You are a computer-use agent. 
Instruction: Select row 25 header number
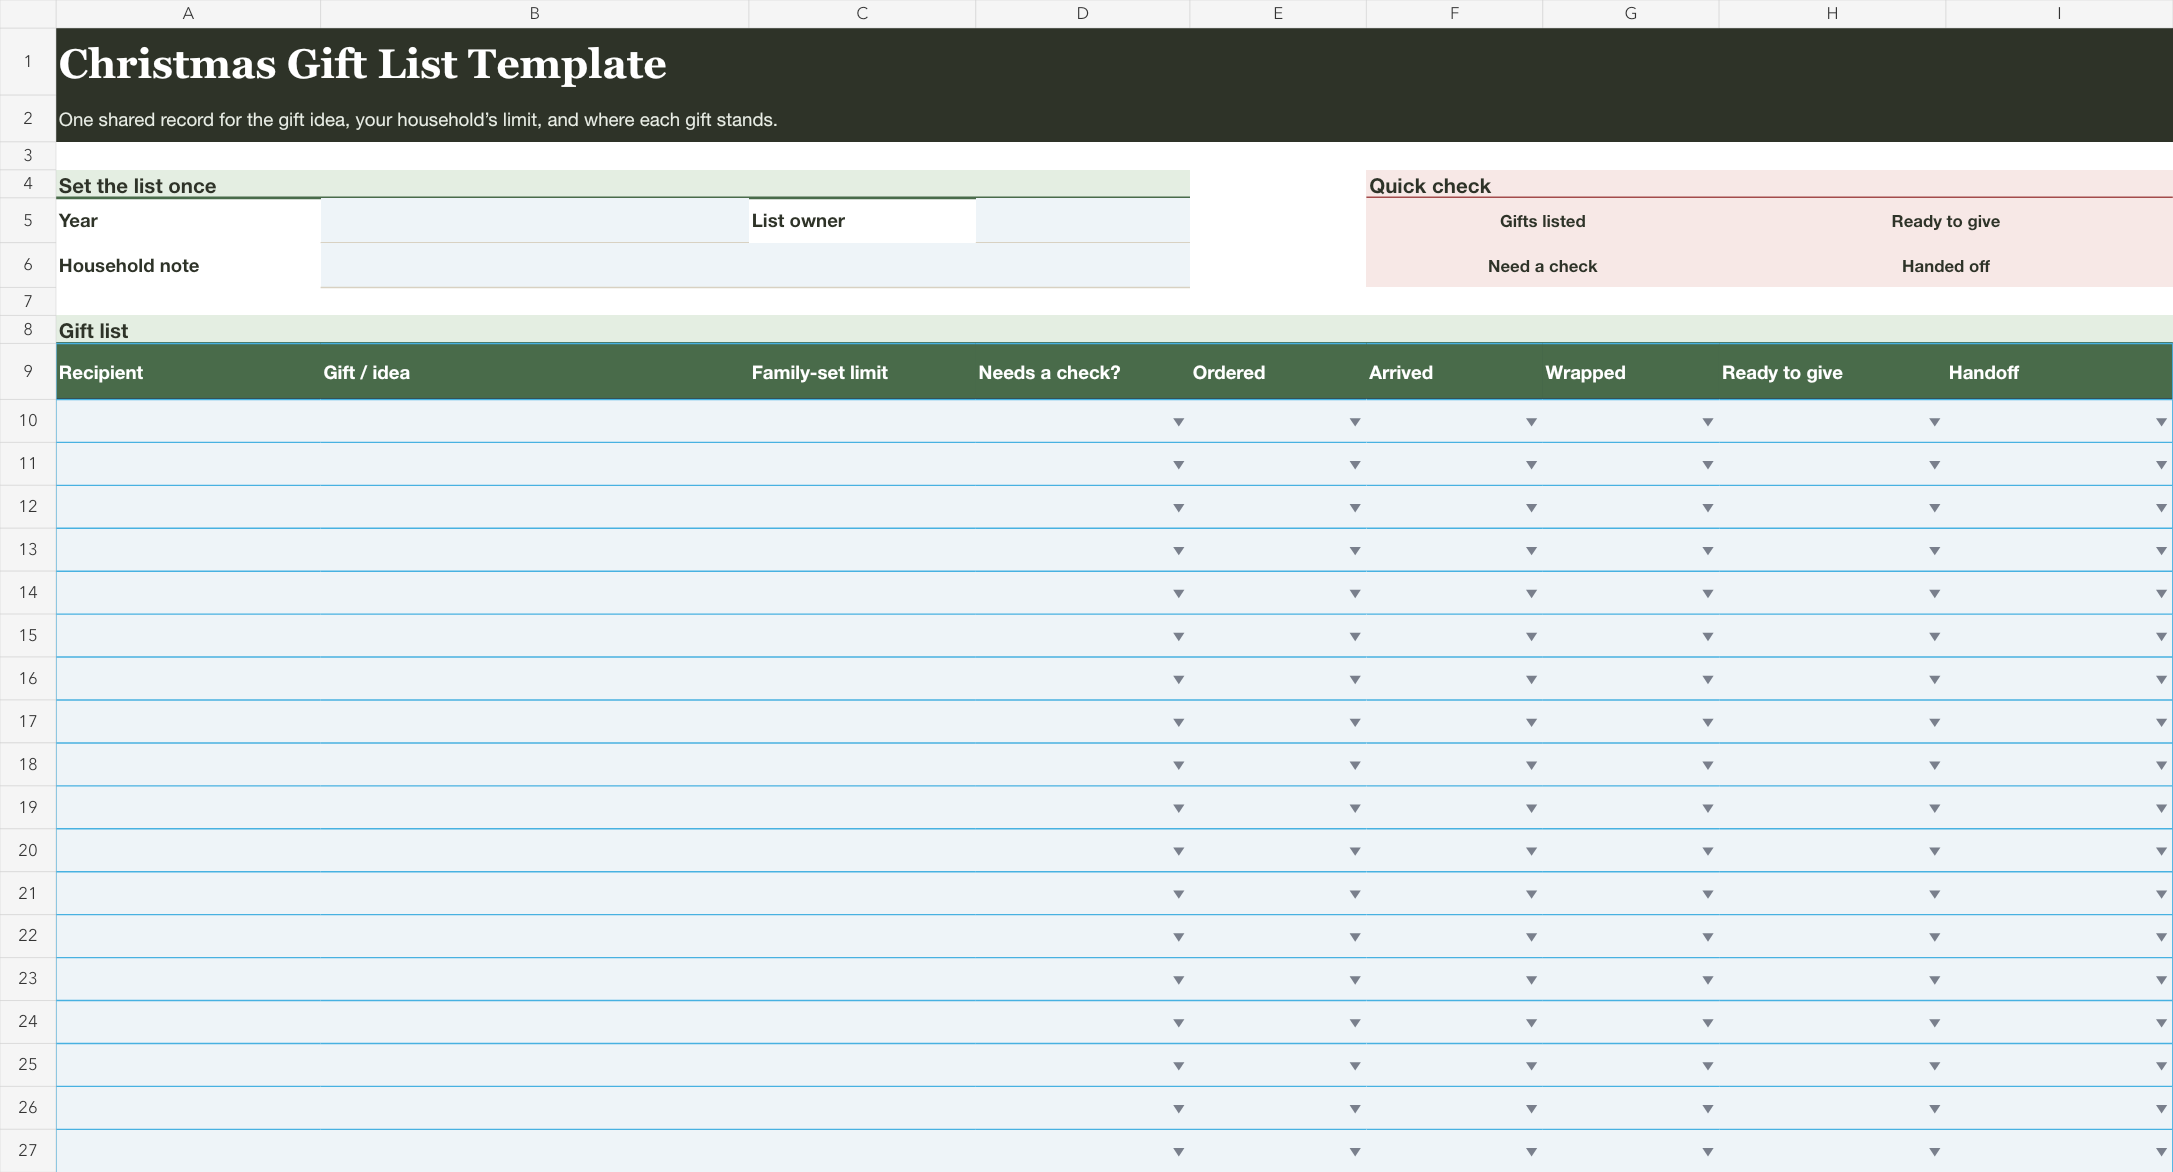tap(28, 1065)
